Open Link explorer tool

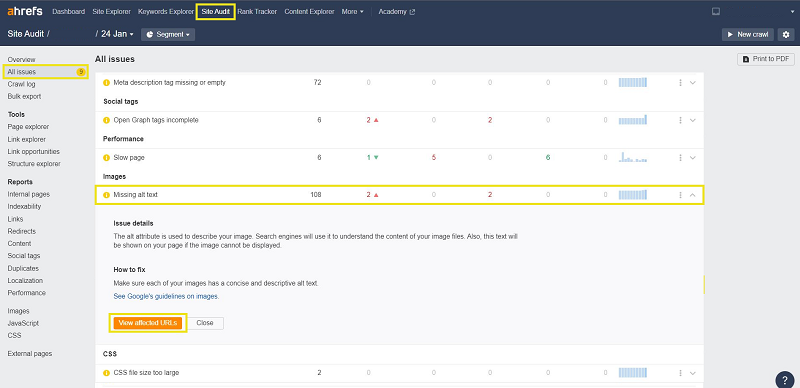click(27, 139)
